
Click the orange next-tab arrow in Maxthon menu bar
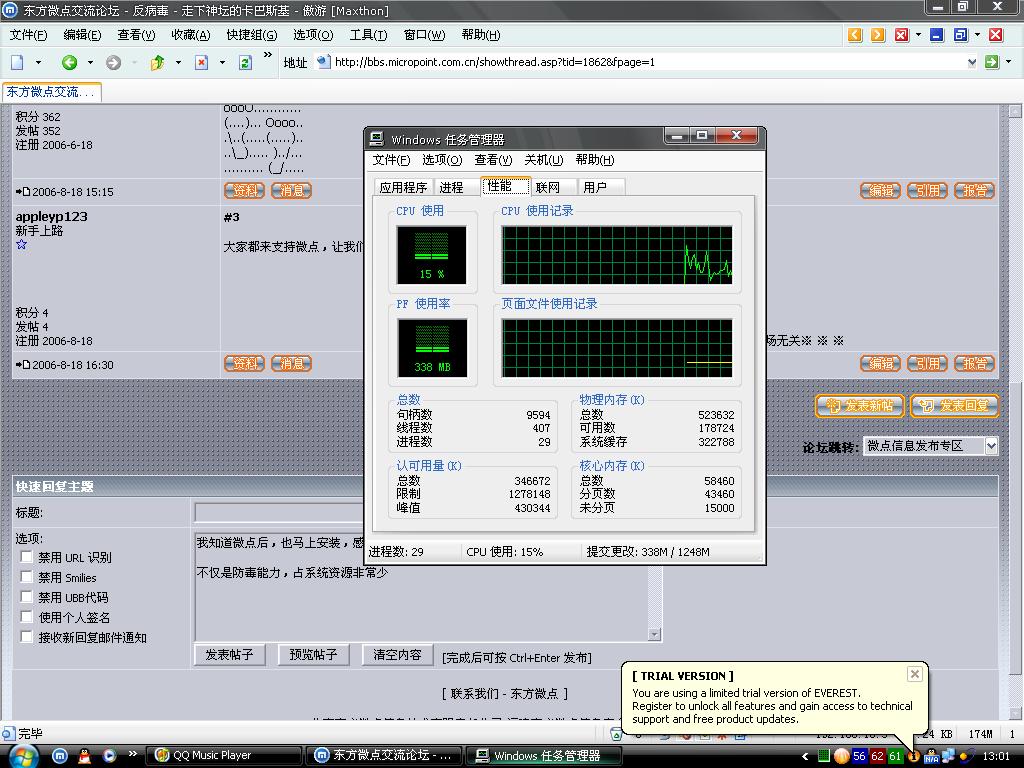878,35
